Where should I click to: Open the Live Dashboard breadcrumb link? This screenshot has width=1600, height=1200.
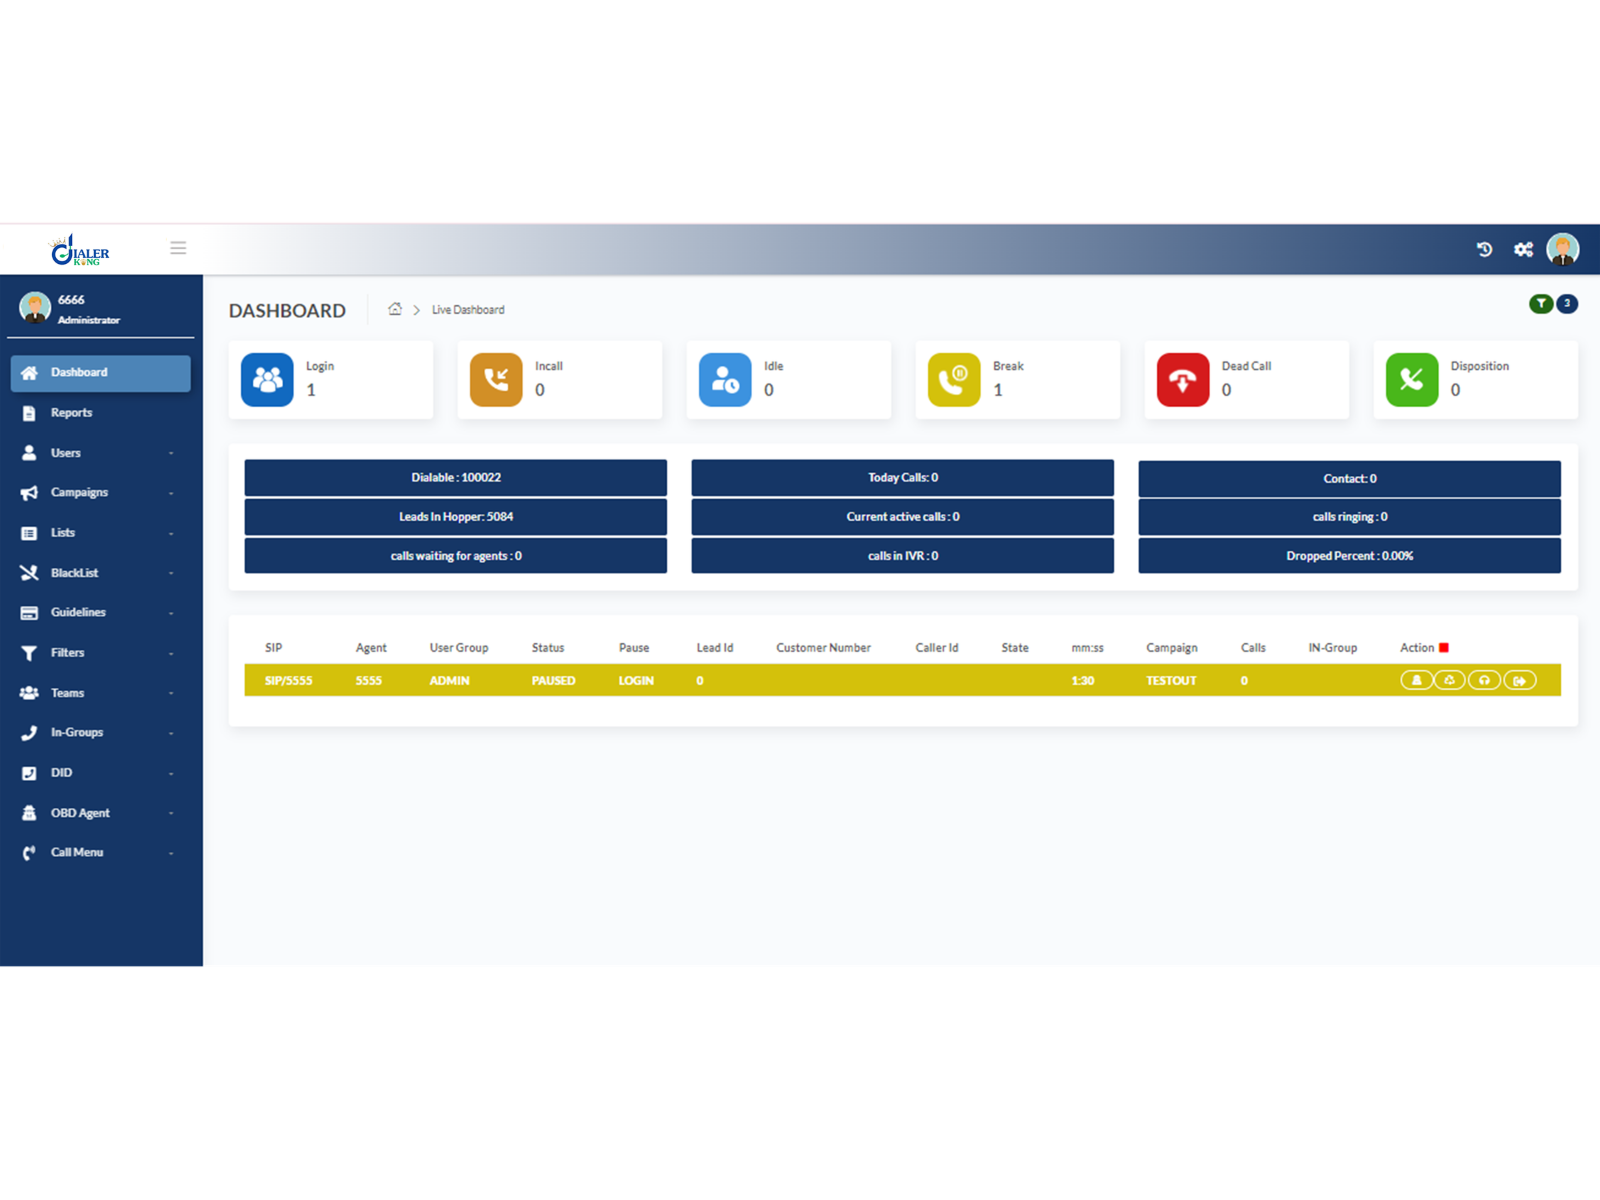point(467,309)
